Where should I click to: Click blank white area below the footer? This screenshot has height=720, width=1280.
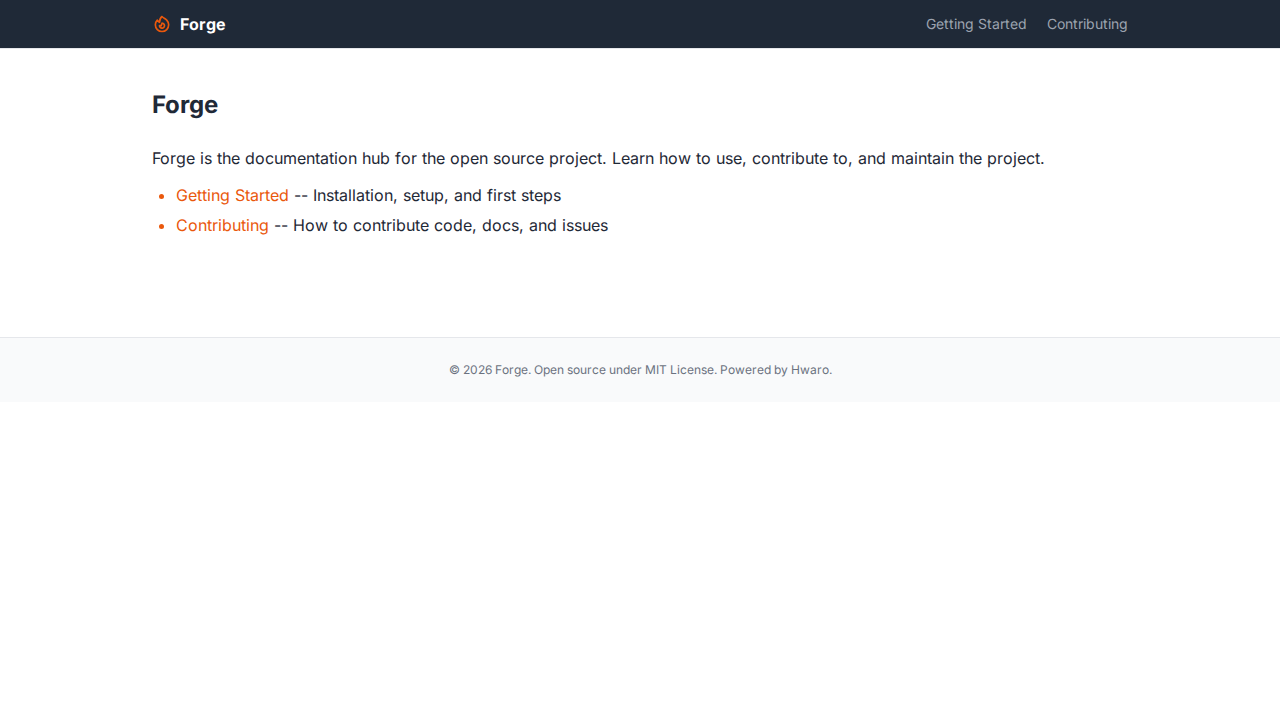(640, 560)
